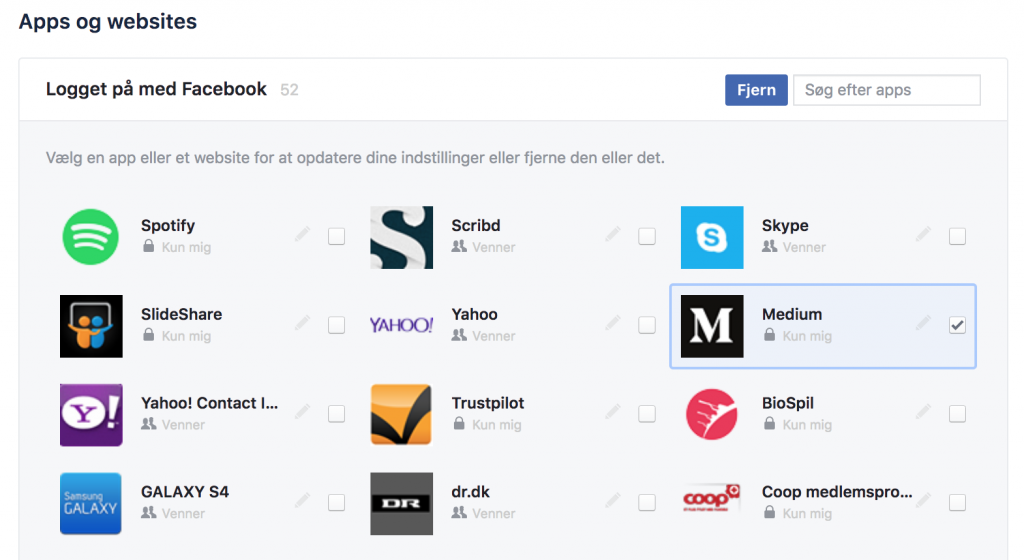Image resolution: width=1024 pixels, height=560 pixels.
Task: Edit Spotify settings via pencil icon
Action: (x=302, y=234)
